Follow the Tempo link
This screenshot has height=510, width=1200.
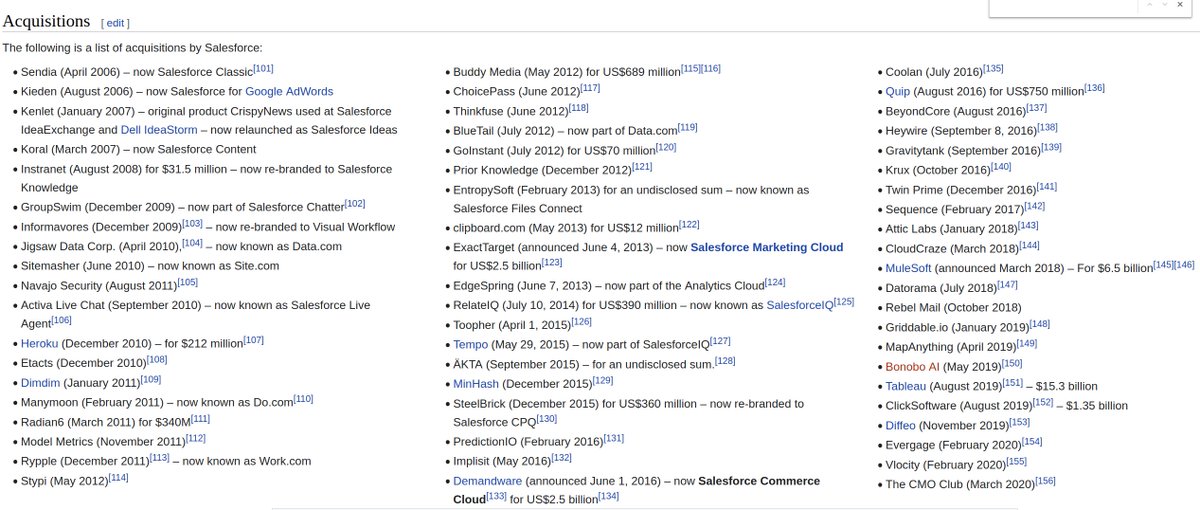tap(470, 344)
